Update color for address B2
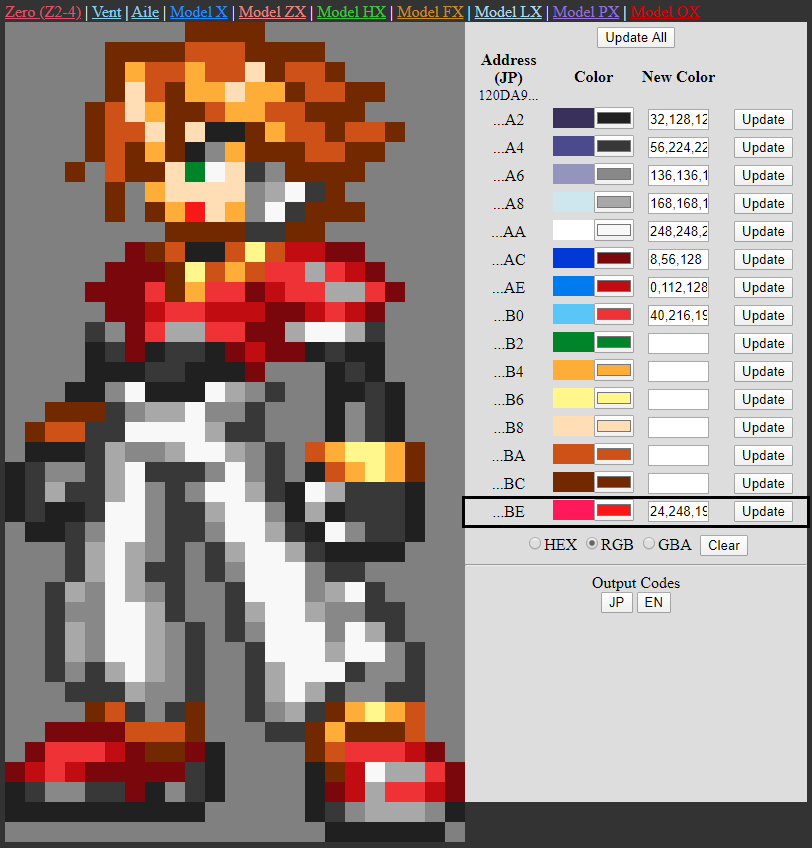The width and height of the screenshot is (812, 848). [x=763, y=344]
